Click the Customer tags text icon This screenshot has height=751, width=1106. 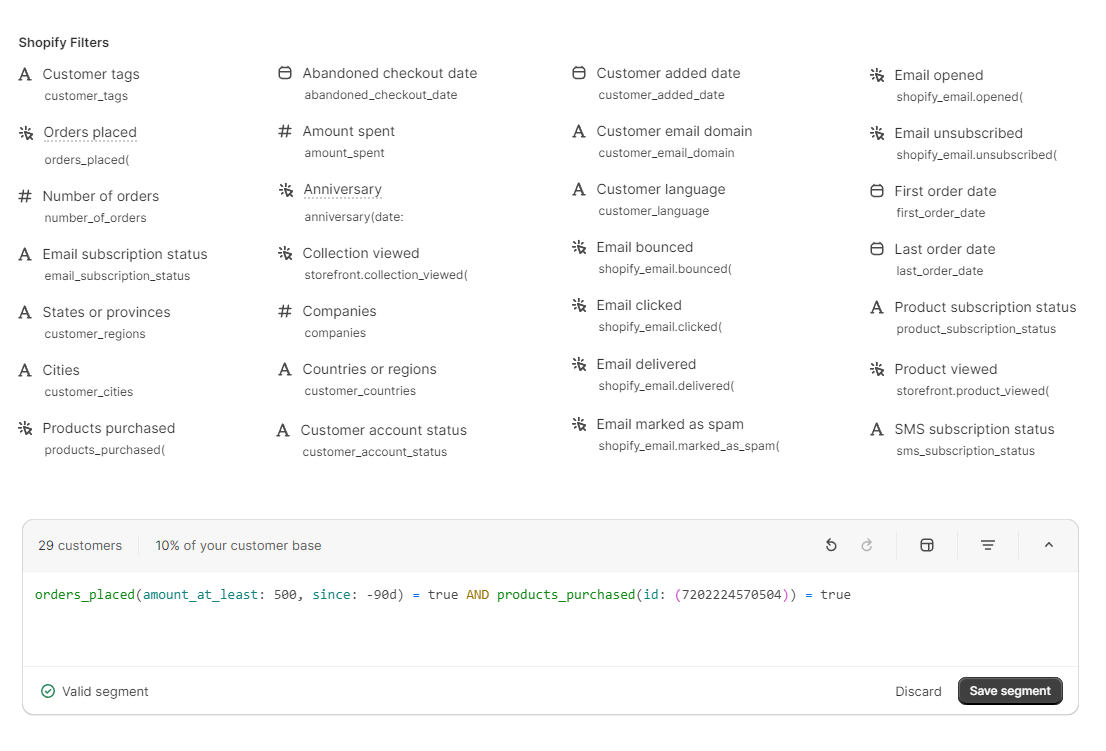[x=25, y=74]
